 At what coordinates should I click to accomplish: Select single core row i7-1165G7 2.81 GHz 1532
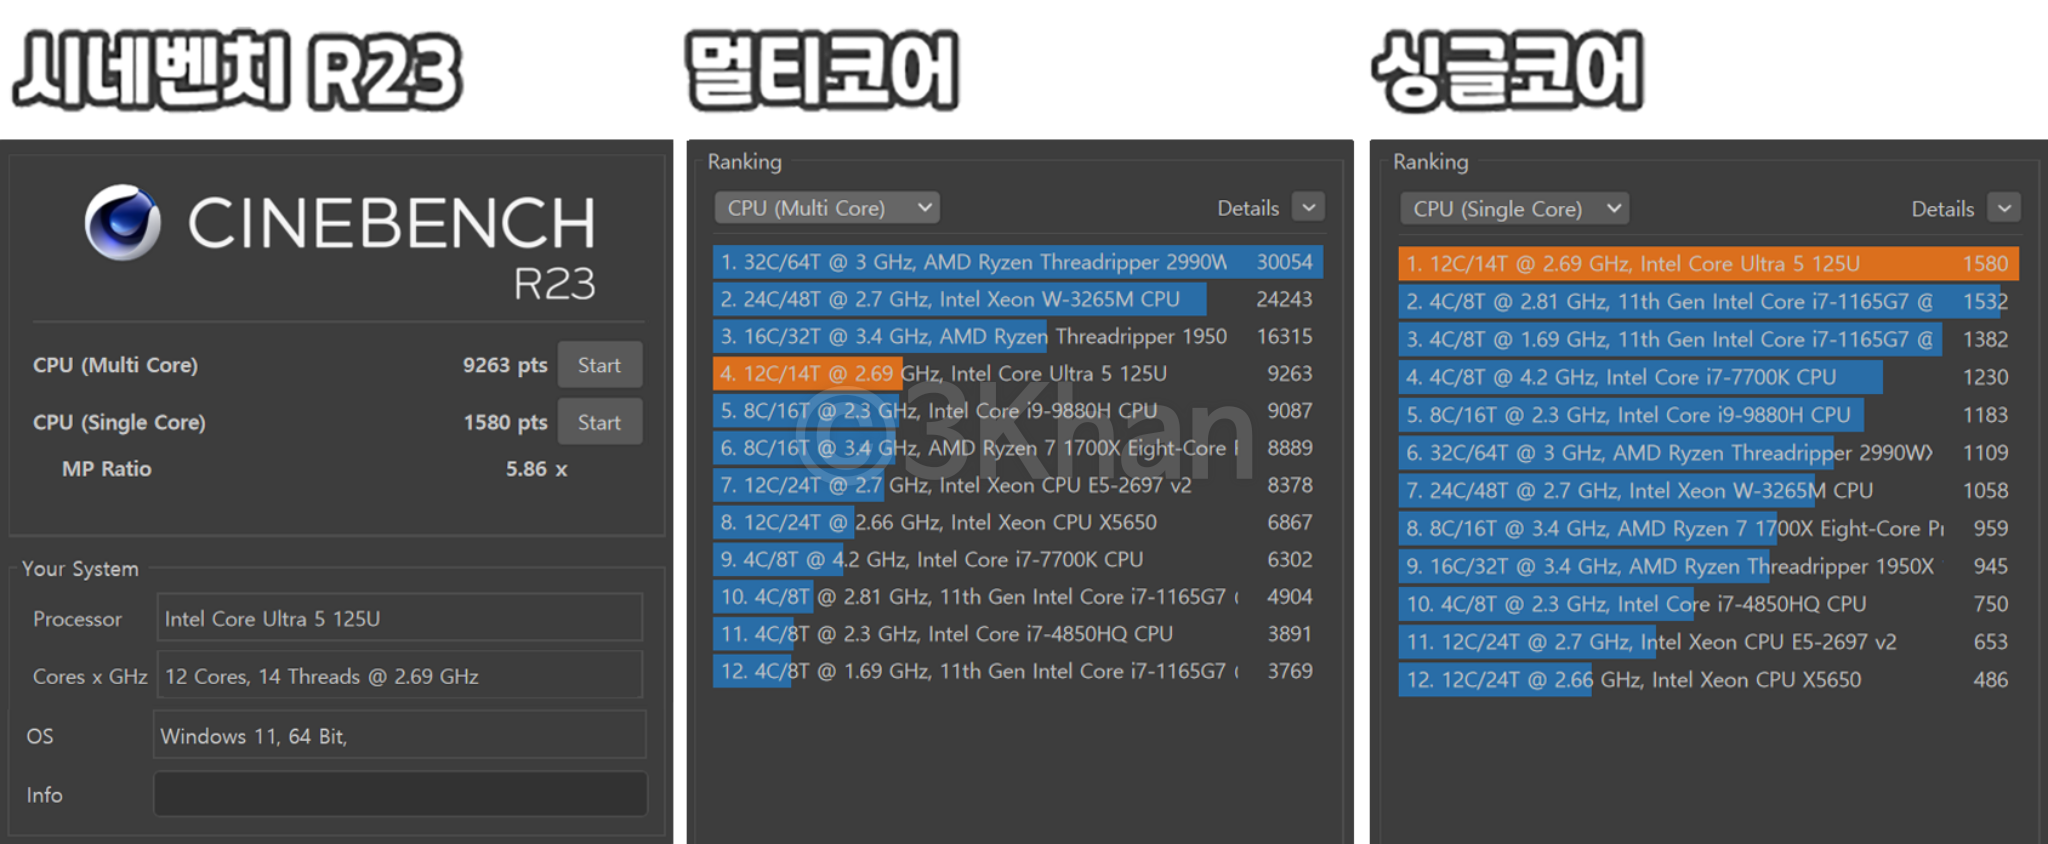coord(1708,301)
